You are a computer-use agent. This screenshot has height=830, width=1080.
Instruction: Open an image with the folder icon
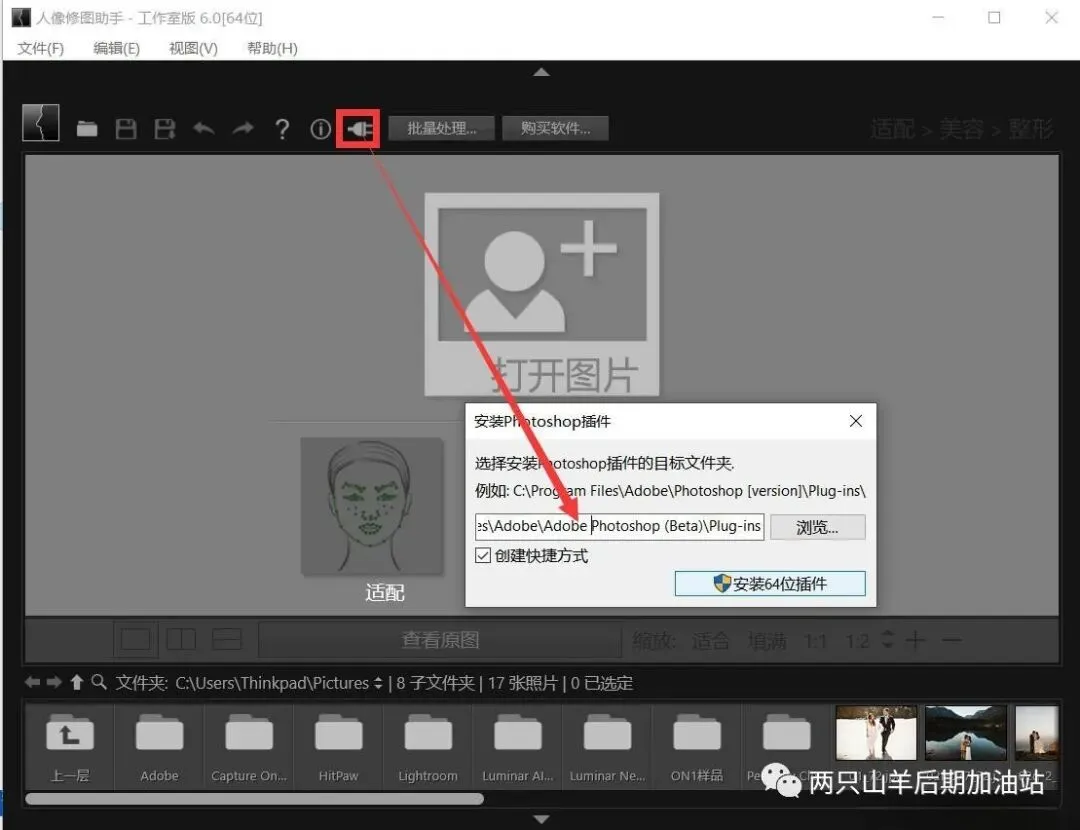click(87, 129)
